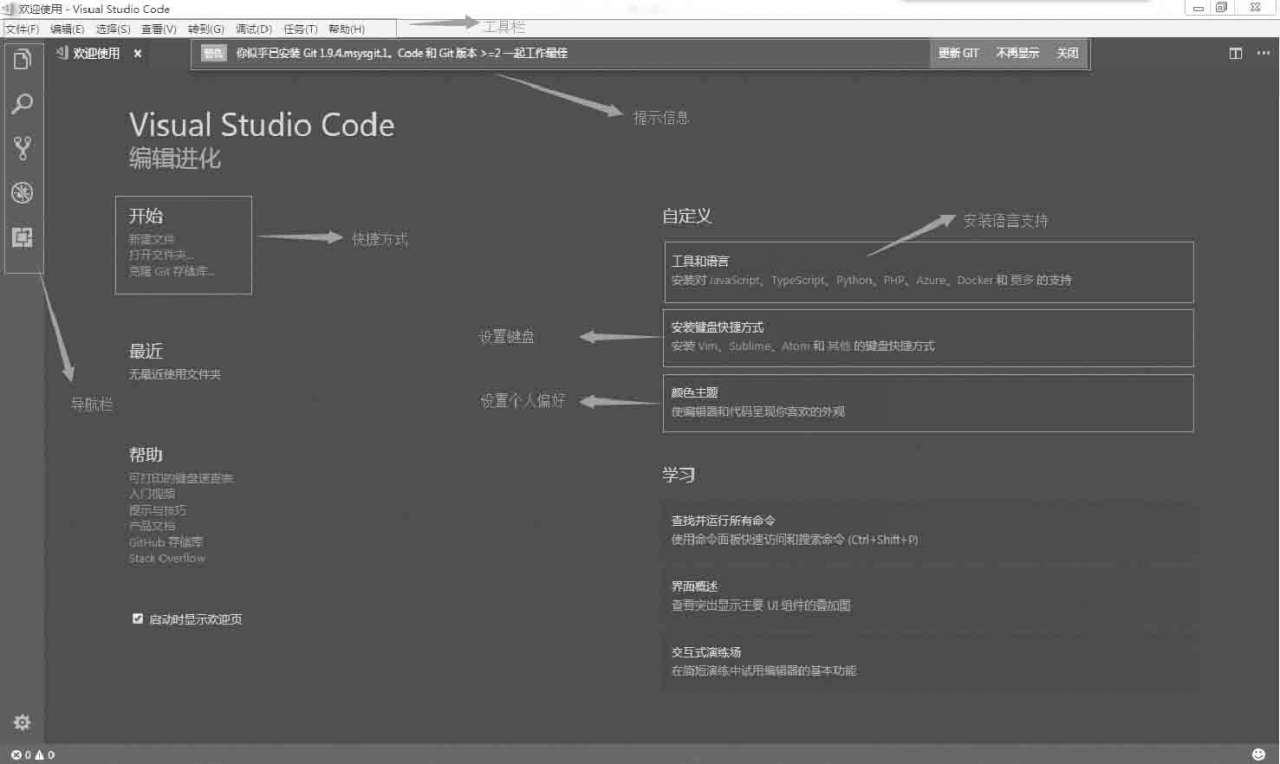Click the split editor icon
1280x764 pixels.
click(1236, 53)
